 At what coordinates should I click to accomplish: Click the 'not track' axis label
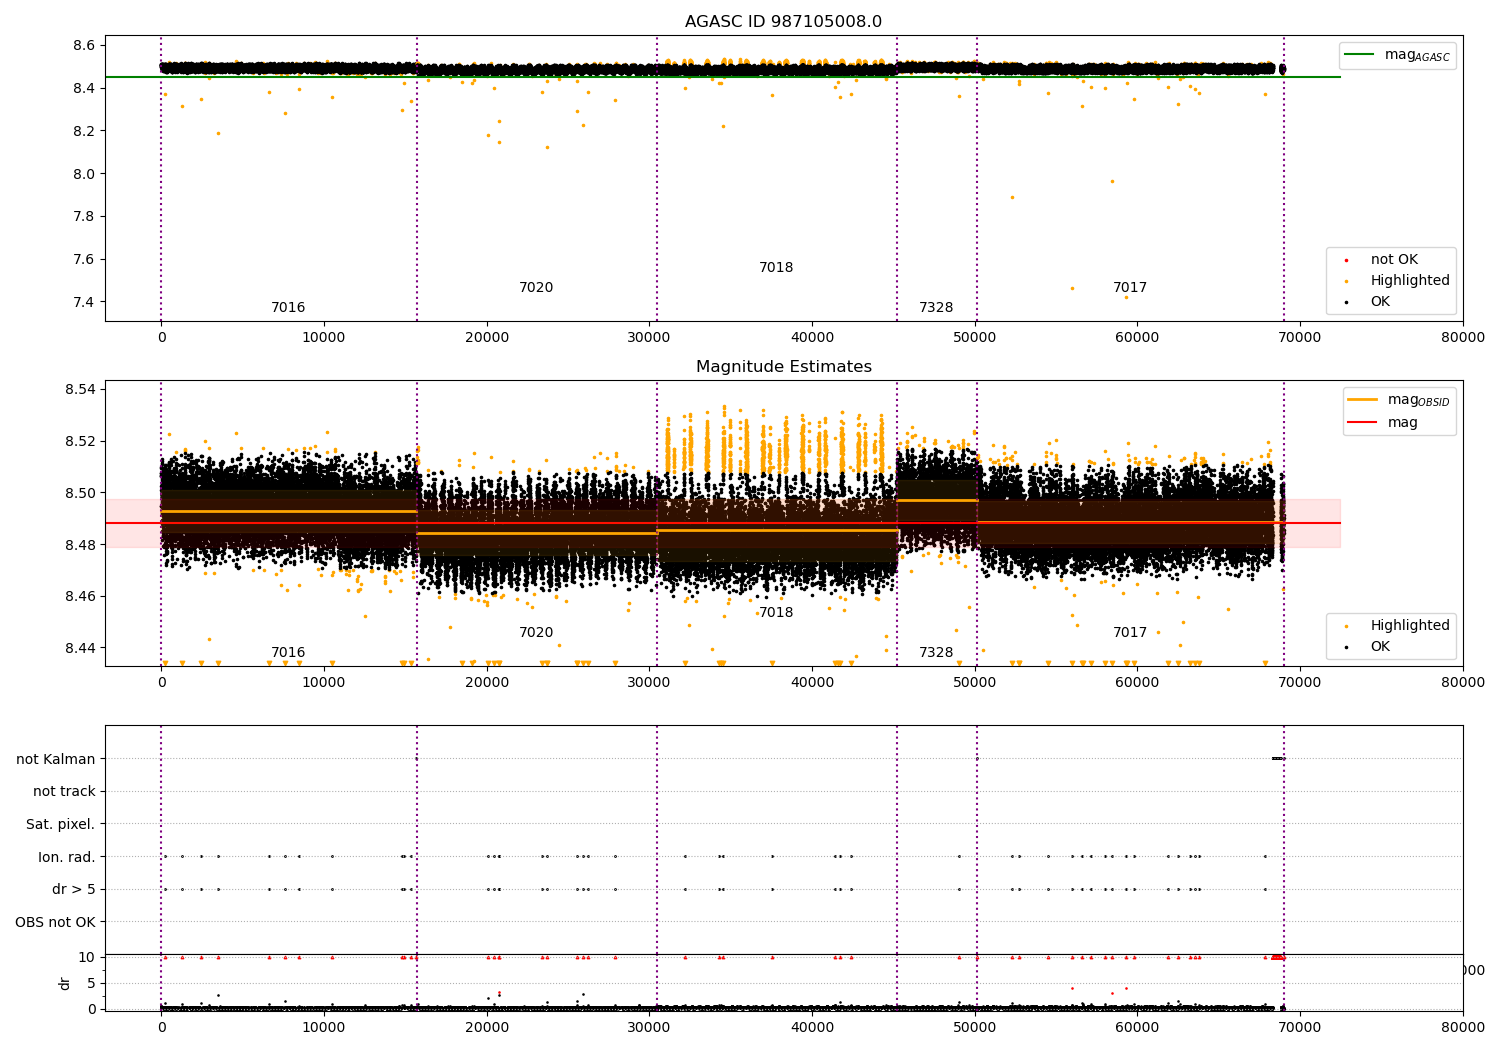pyautogui.click(x=64, y=792)
